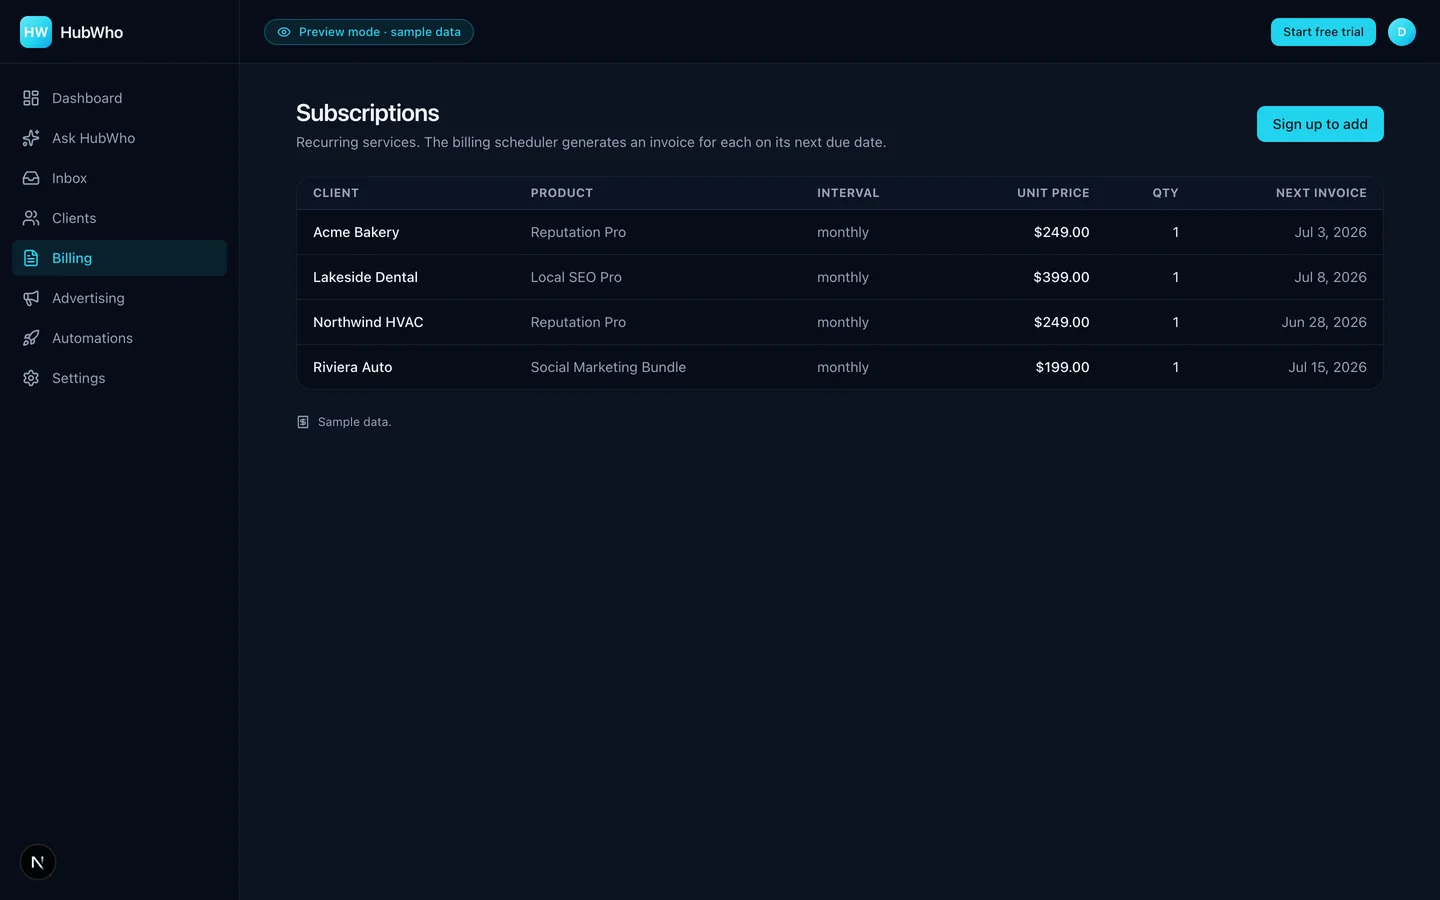Open Settings page
1440x900 pixels.
[119, 378]
